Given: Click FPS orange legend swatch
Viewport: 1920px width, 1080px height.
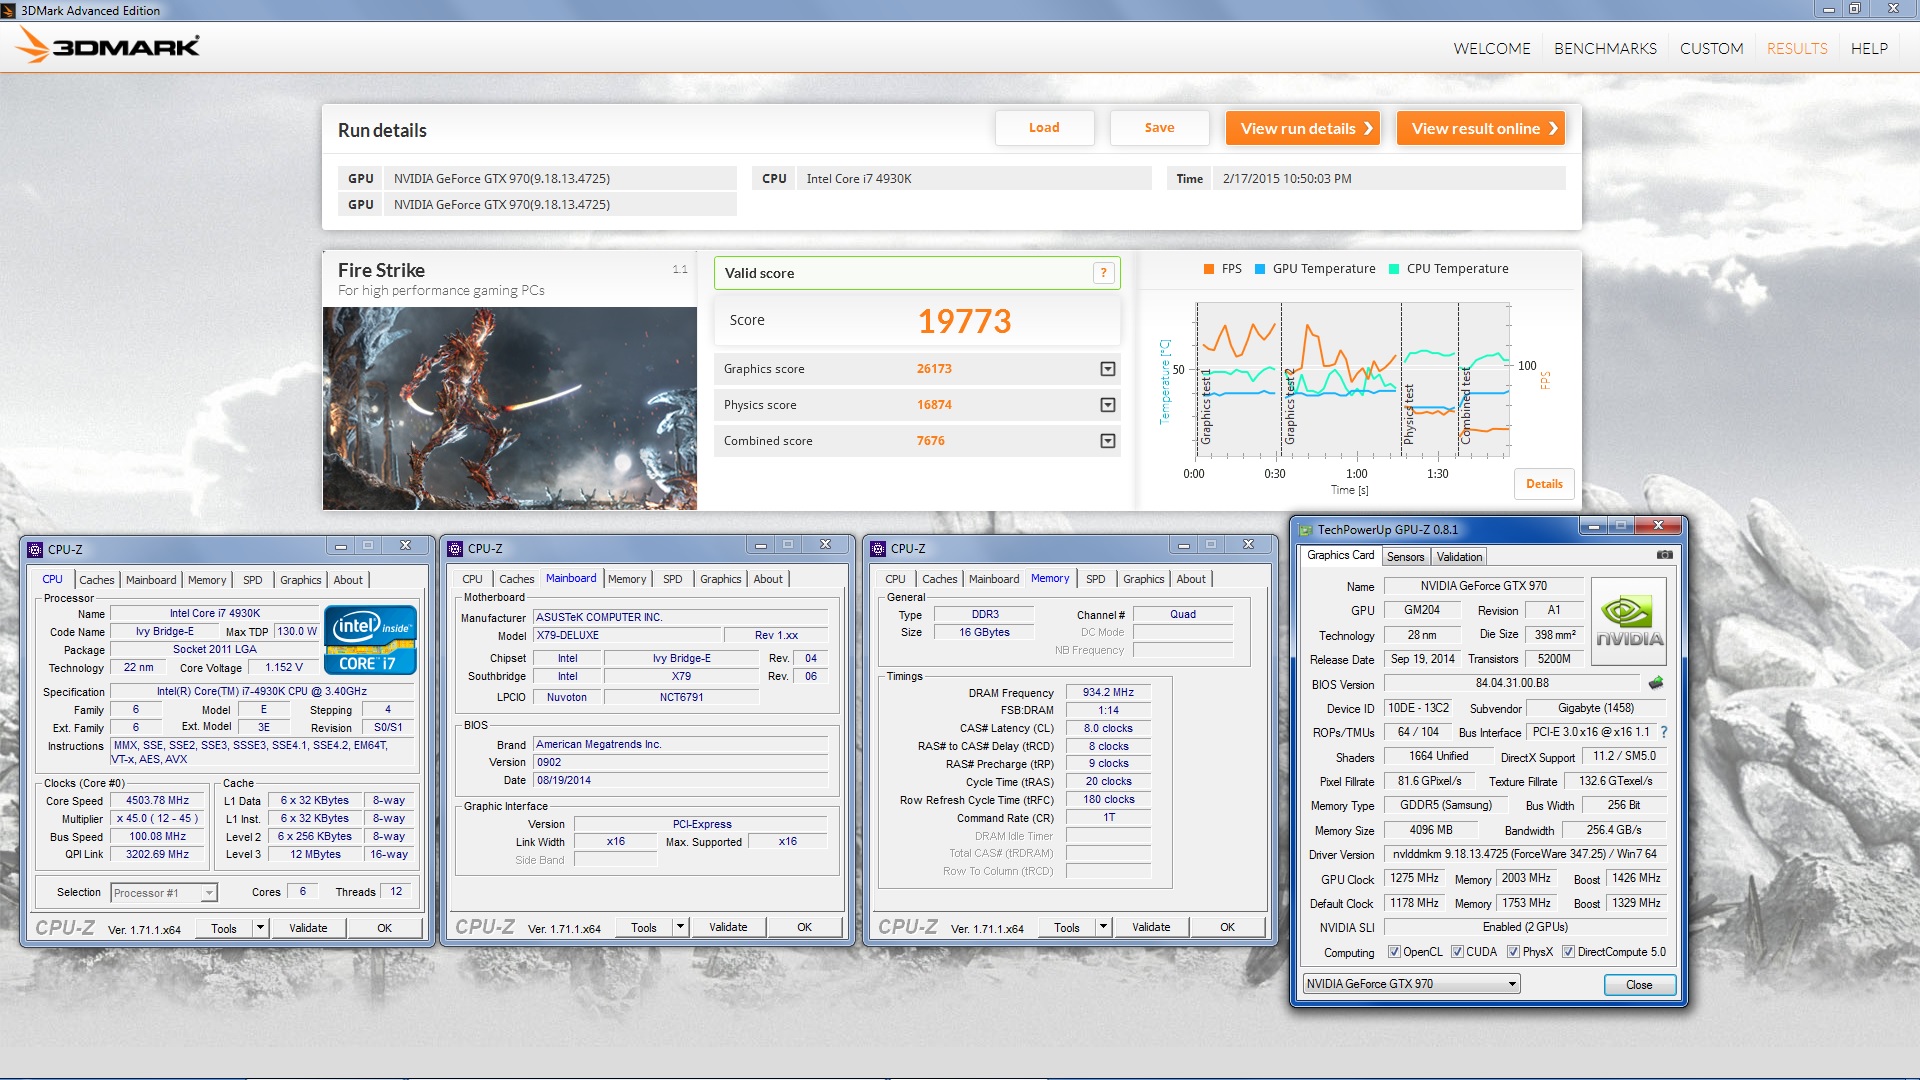Looking at the screenshot, I should pos(1209,269).
